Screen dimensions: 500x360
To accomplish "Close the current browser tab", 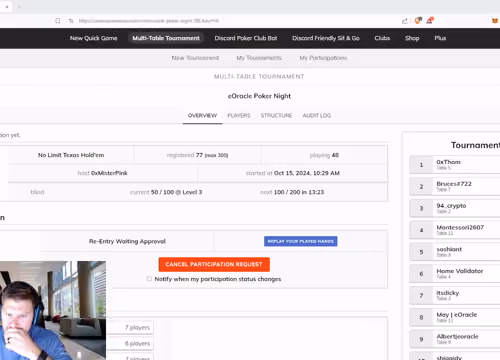I will point(7,7).
